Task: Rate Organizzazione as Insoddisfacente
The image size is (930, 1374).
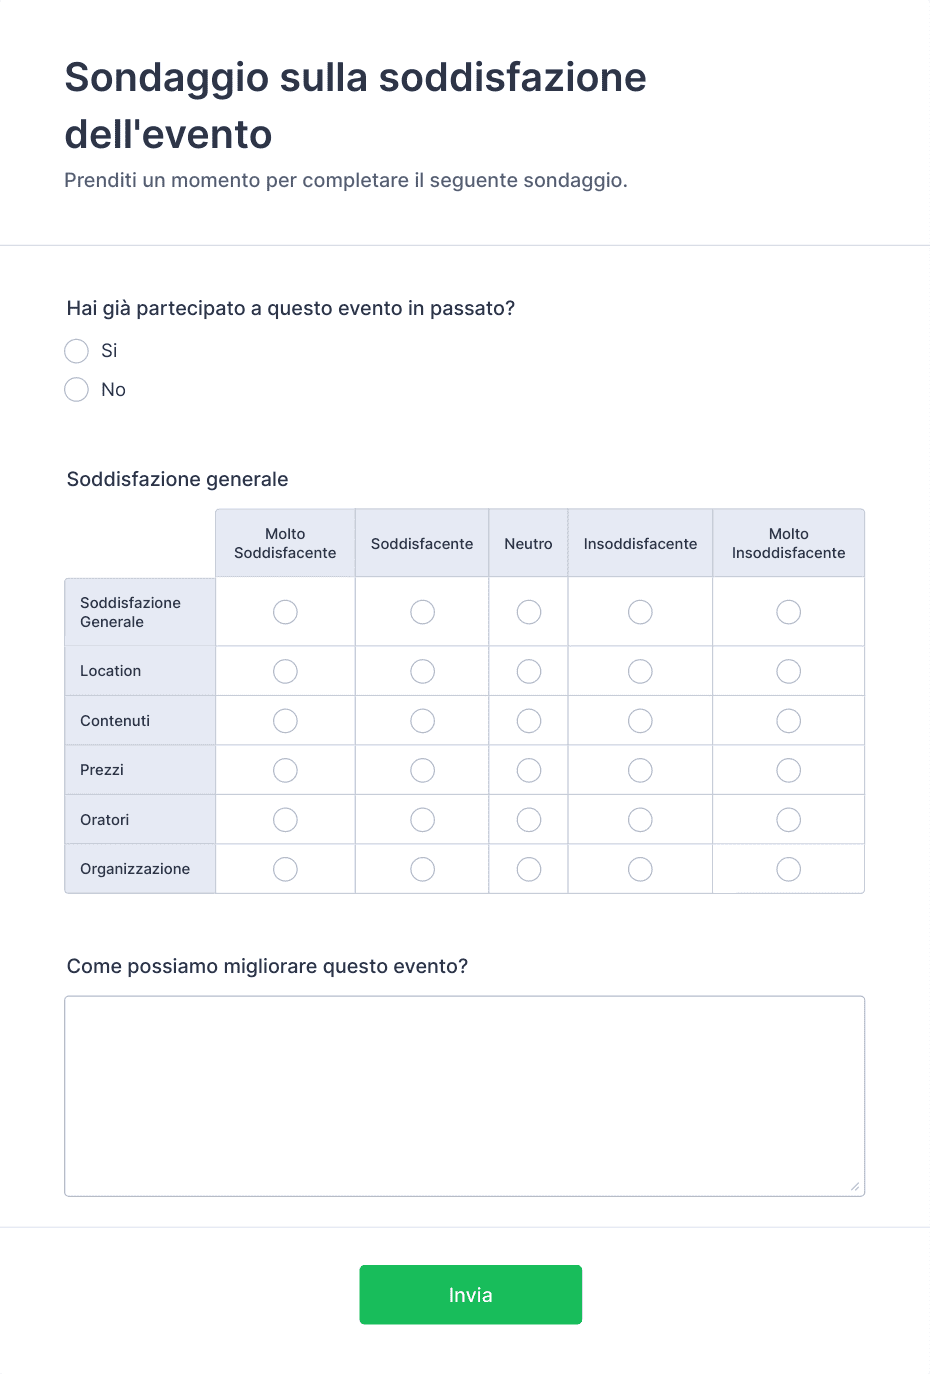Action: tap(640, 870)
